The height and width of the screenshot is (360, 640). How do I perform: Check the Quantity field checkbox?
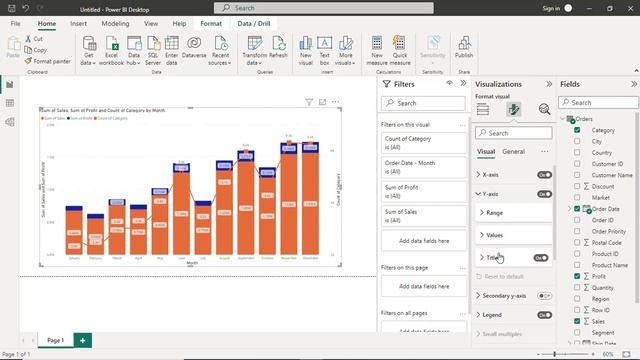coord(577,287)
